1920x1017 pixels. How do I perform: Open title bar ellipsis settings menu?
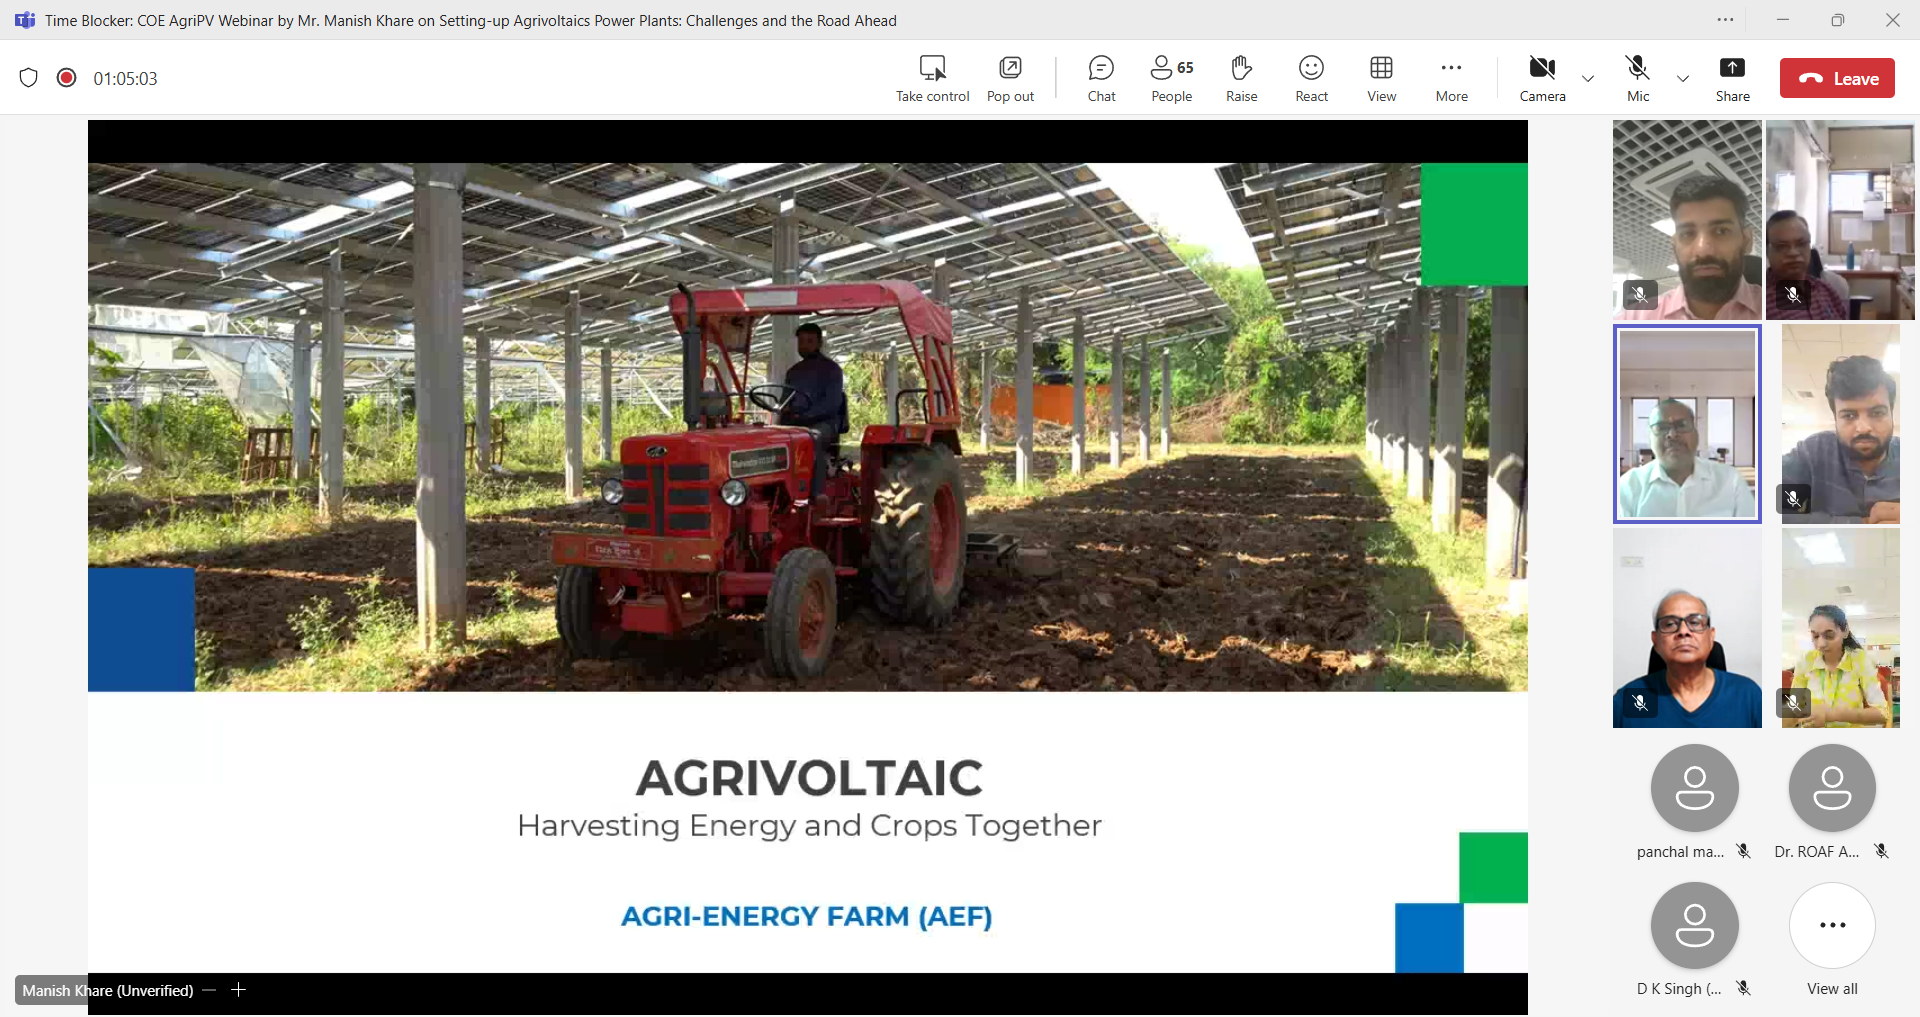click(x=1726, y=20)
